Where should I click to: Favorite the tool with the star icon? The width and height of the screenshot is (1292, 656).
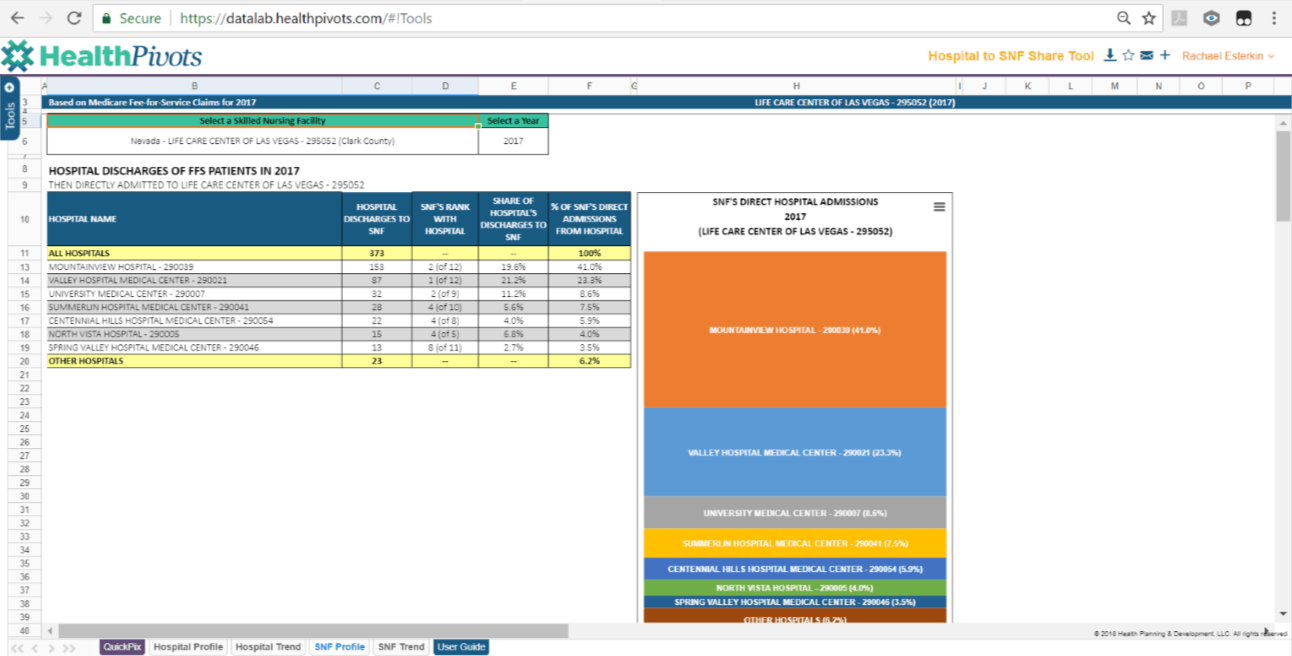[1128, 56]
